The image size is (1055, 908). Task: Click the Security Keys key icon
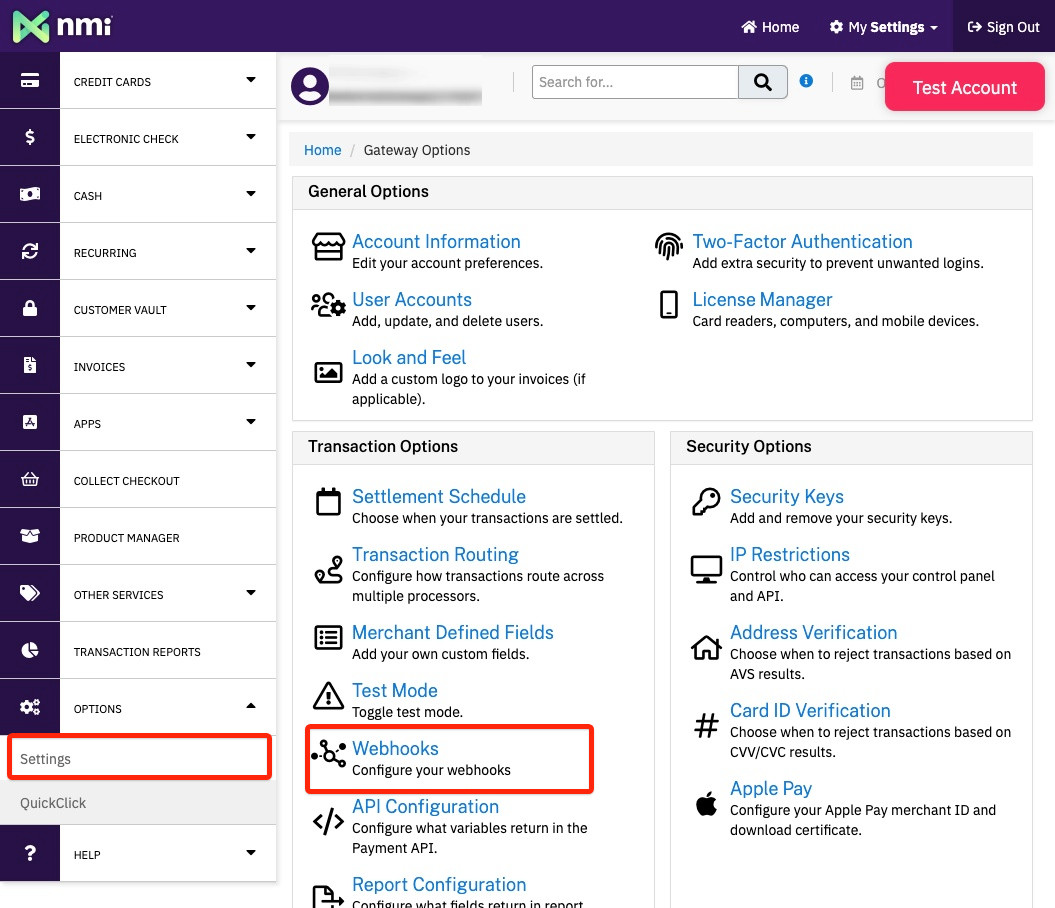[706, 502]
